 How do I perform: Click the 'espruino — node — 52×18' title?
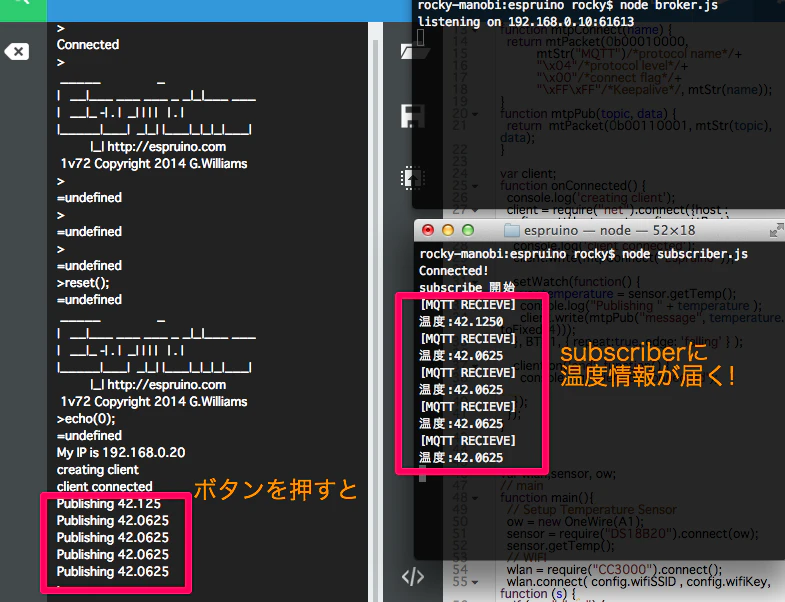point(609,230)
